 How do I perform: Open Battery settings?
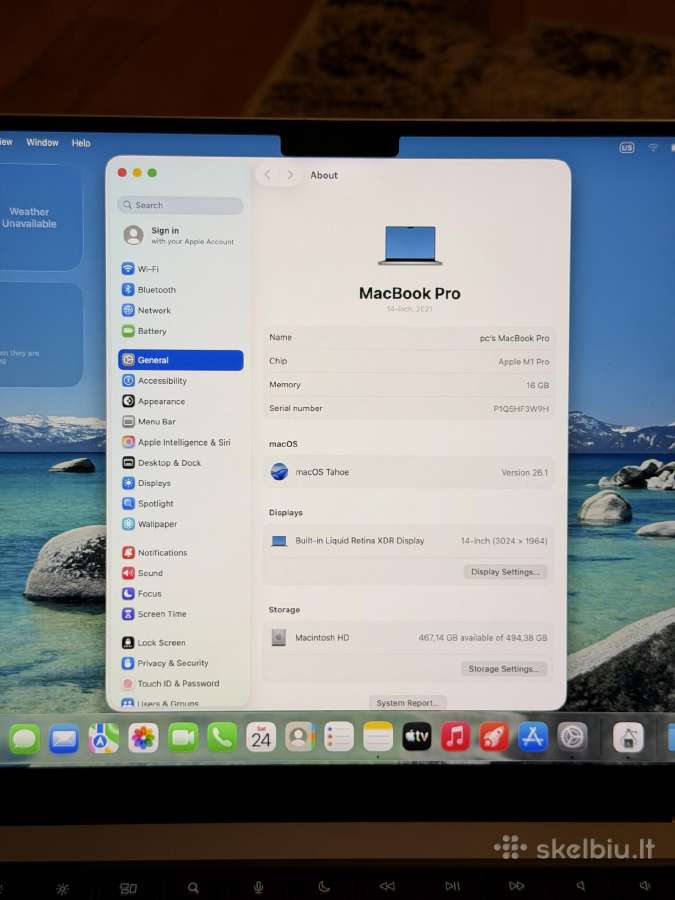tap(144, 331)
